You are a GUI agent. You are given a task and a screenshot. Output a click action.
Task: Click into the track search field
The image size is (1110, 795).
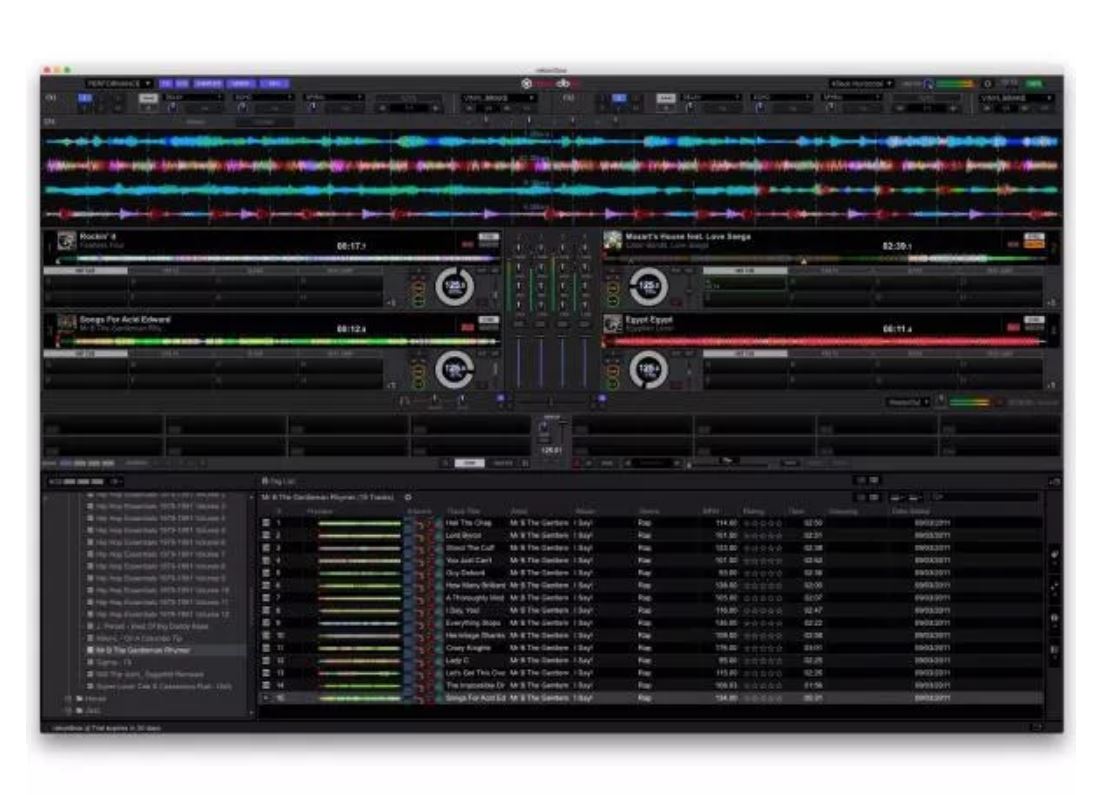(985, 498)
